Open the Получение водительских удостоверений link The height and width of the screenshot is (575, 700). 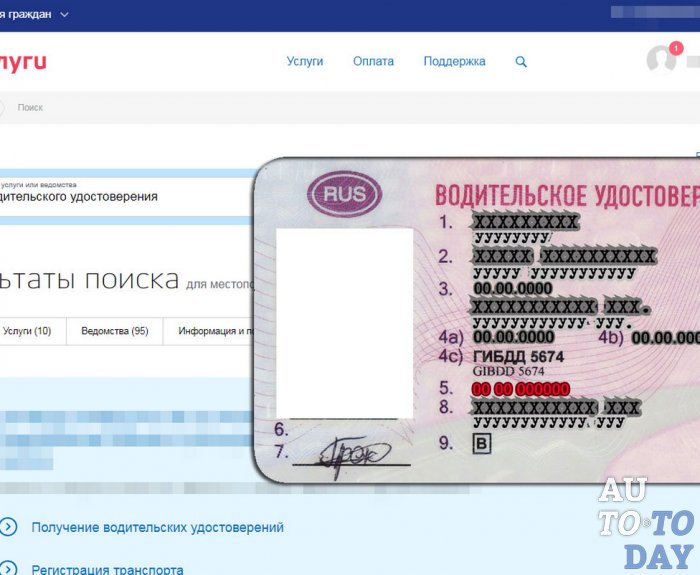click(x=157, y=527)
